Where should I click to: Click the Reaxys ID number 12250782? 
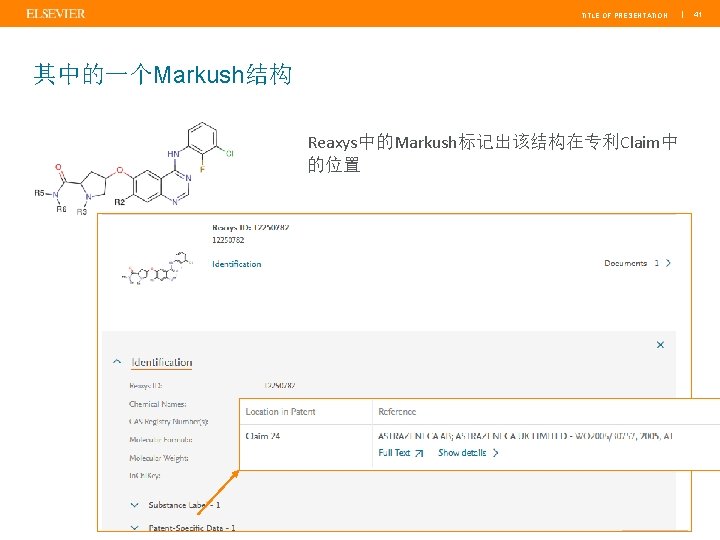[x=228, y=240]
